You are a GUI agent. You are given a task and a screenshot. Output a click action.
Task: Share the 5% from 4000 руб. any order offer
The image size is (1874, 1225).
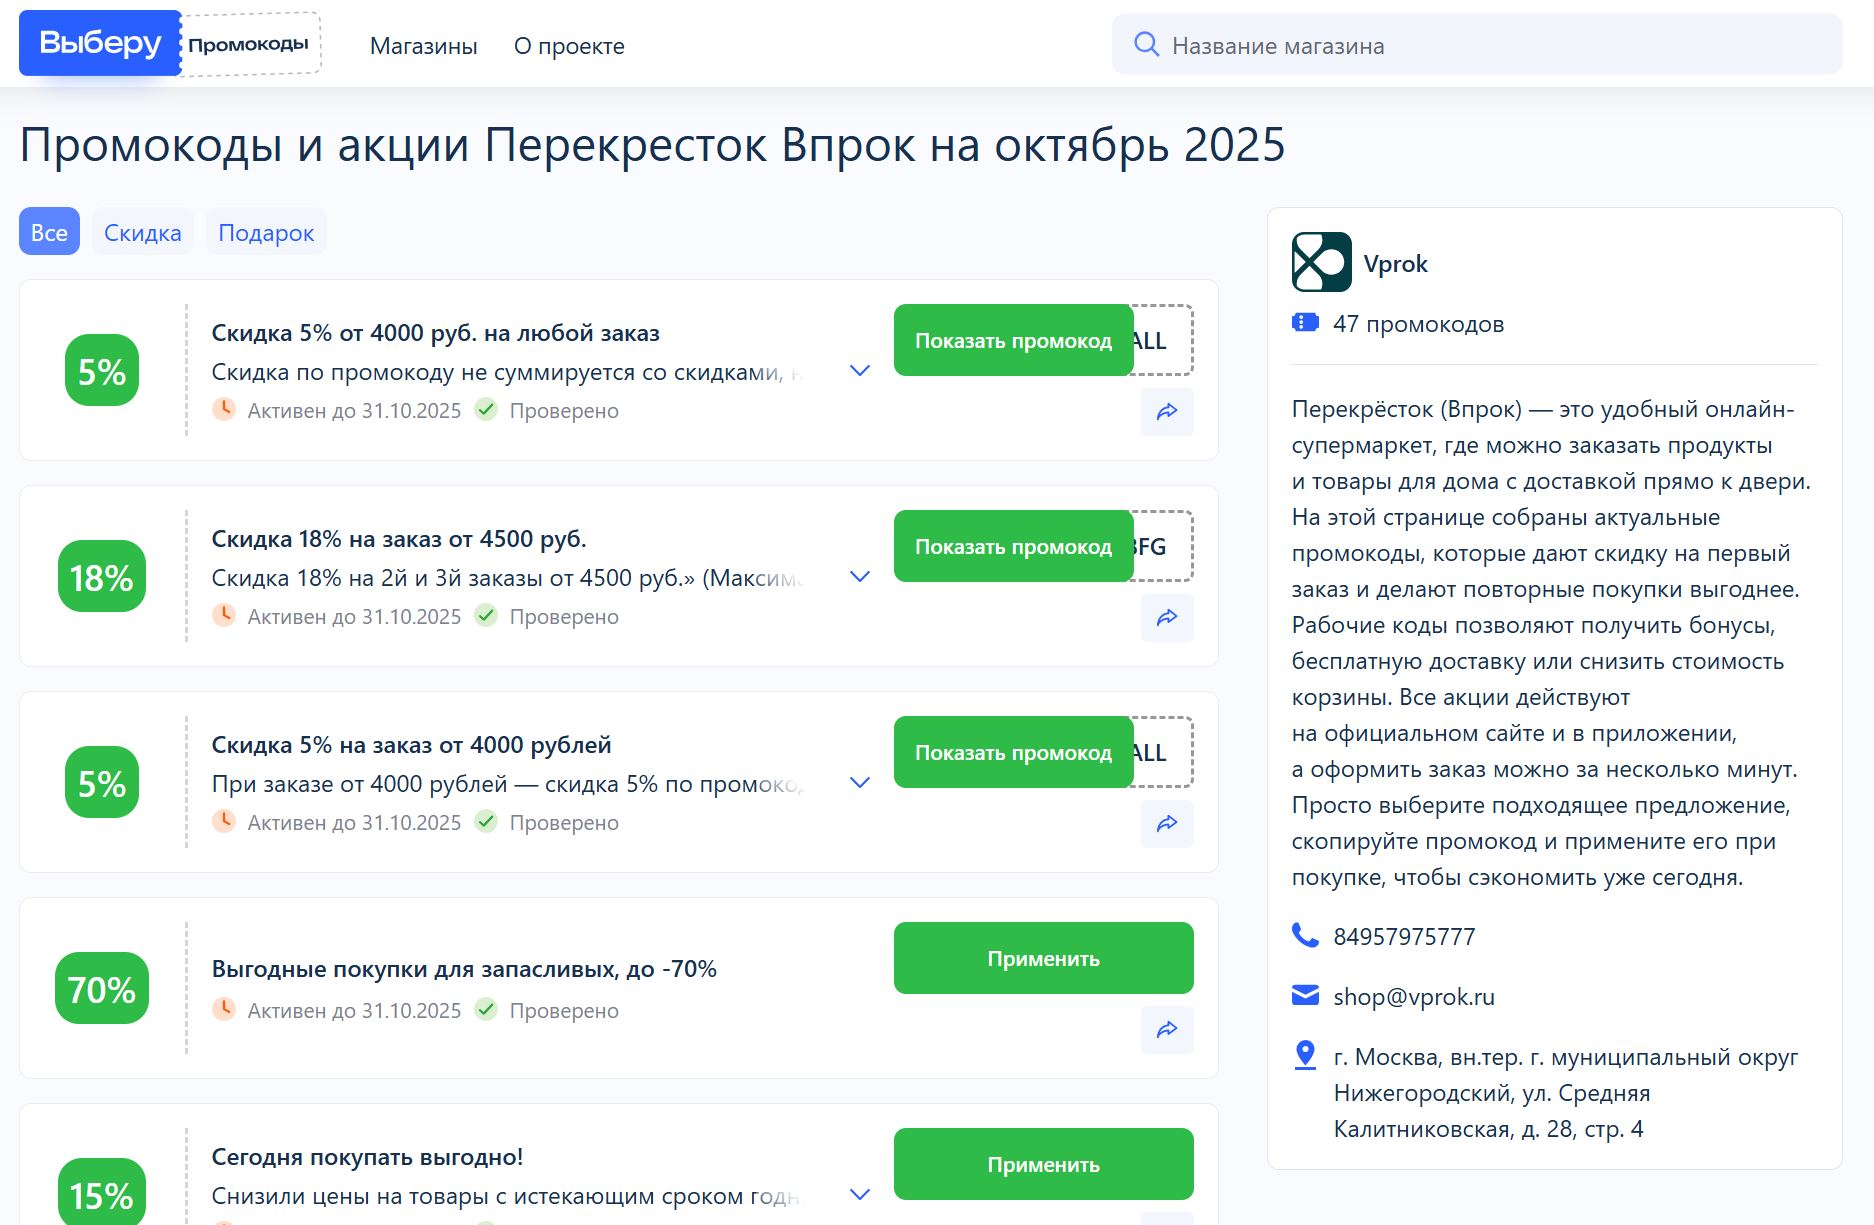point(1167,412)
